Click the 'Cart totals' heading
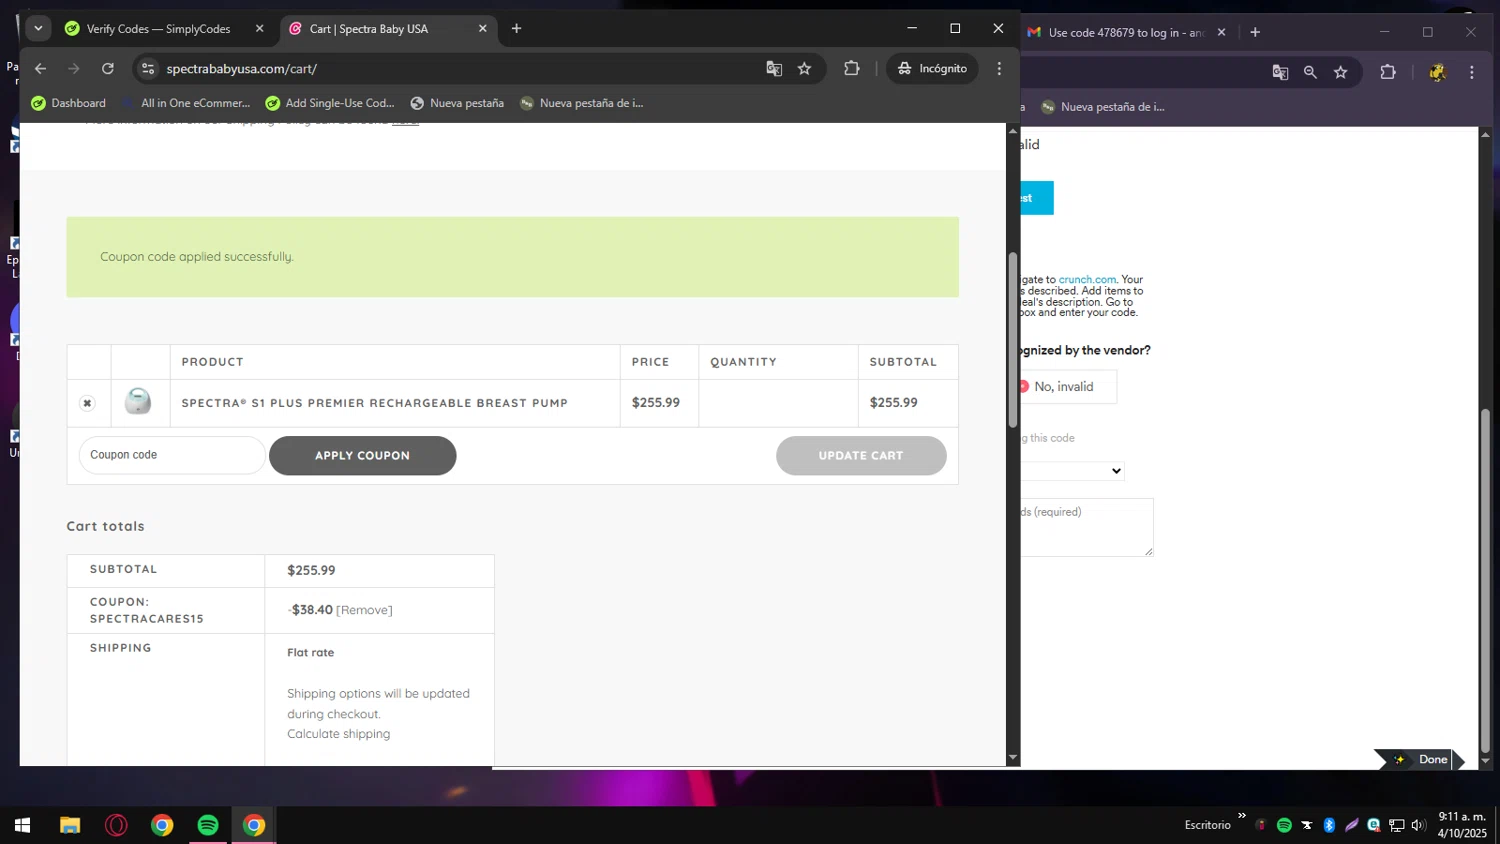This screenshot has width=1500, height=844. [106, 526]
